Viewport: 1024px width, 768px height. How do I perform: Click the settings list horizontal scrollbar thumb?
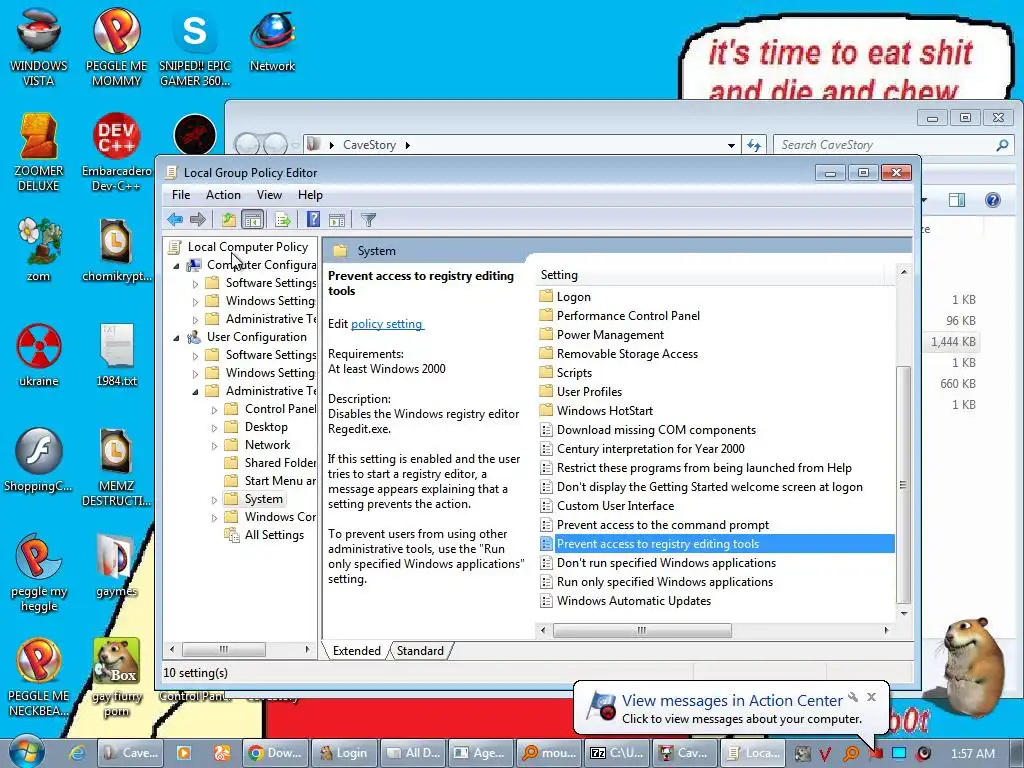tap(643, 630)
